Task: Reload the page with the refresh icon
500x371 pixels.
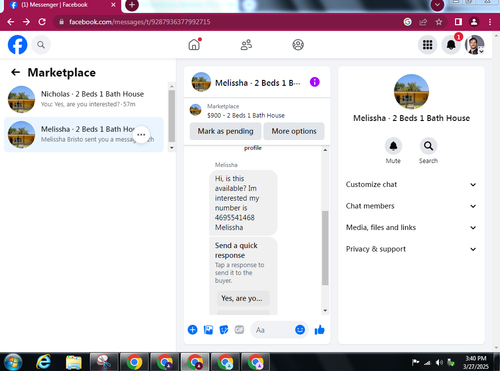Action: (42, 22)
